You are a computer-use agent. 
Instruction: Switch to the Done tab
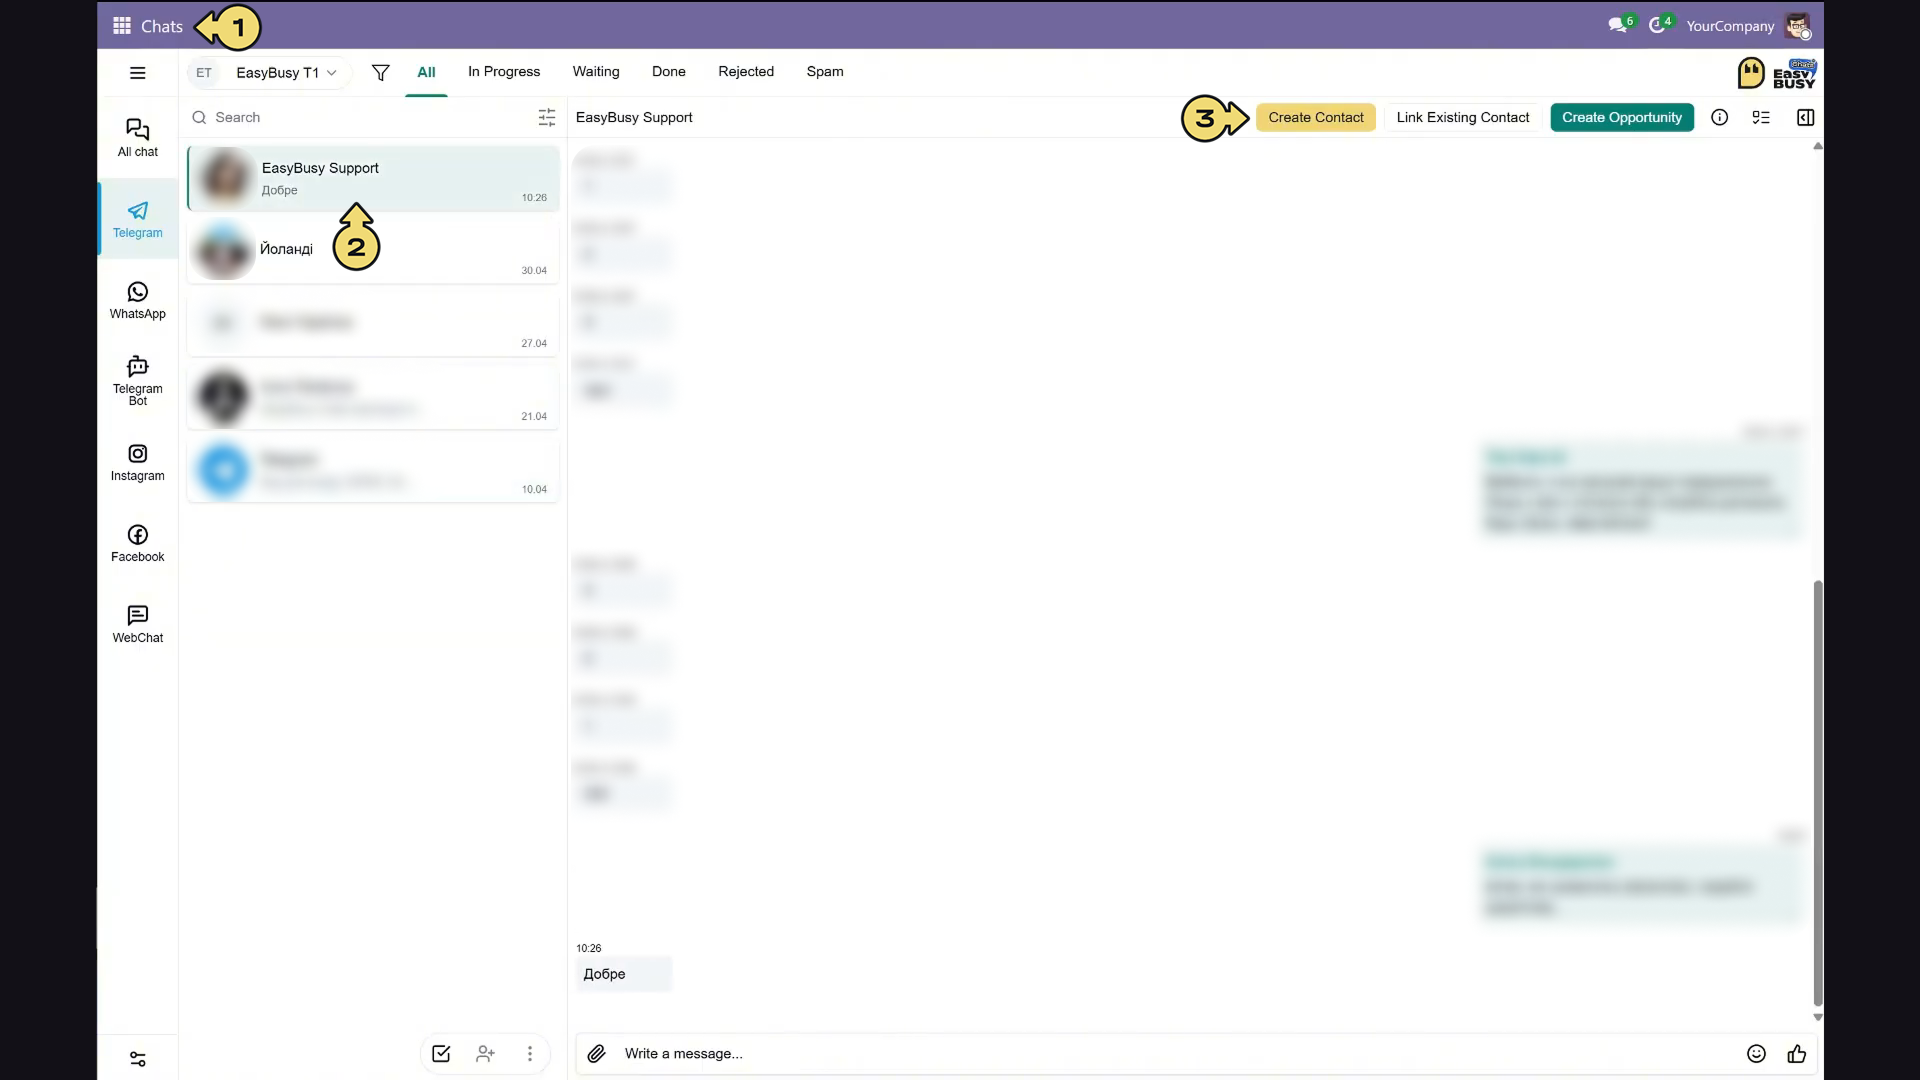pos(669,72)
